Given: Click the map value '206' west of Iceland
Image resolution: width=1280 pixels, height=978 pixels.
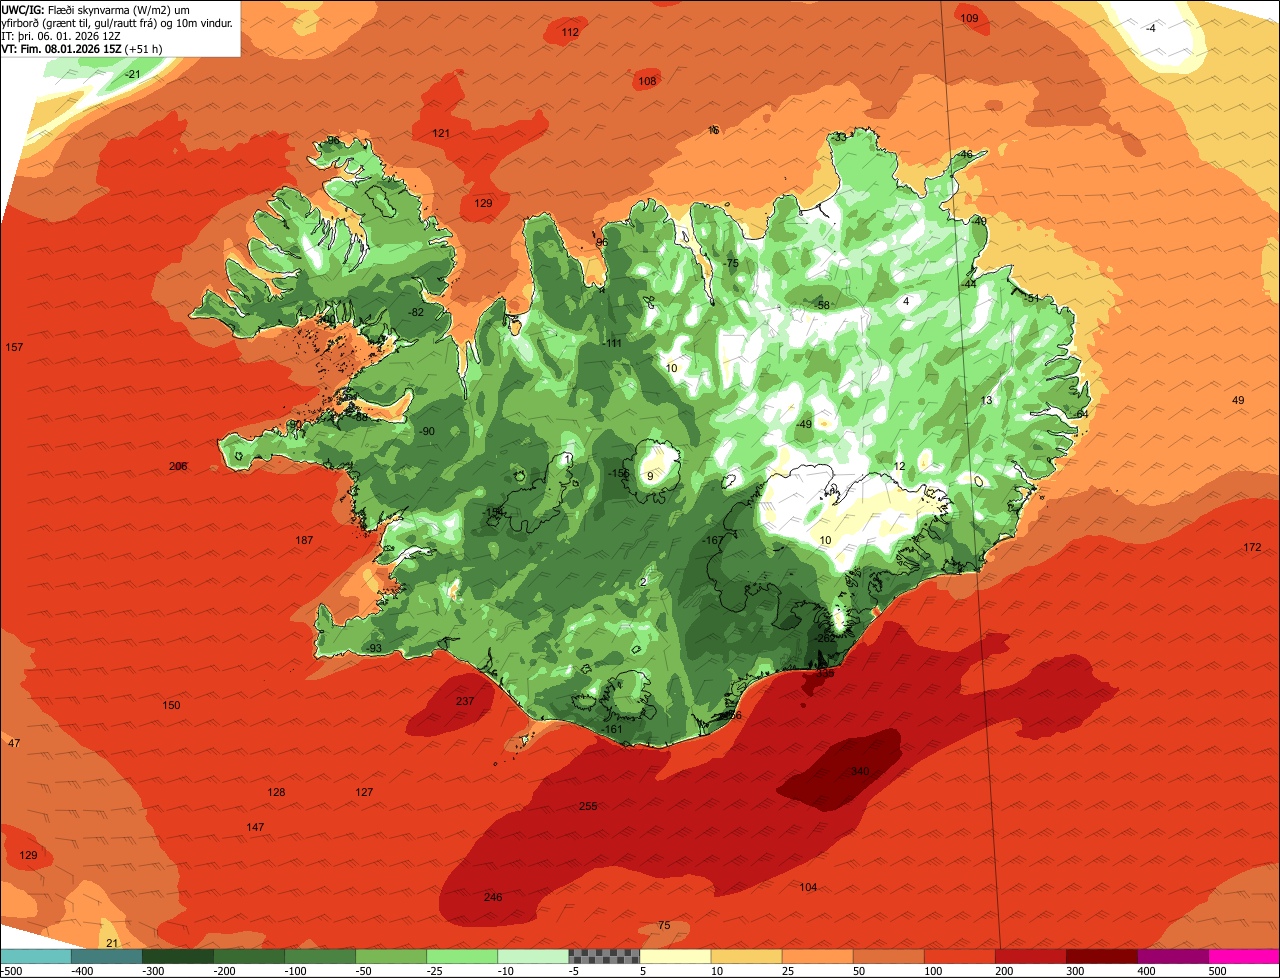Looking at the screenshot, I should point(178,466).
